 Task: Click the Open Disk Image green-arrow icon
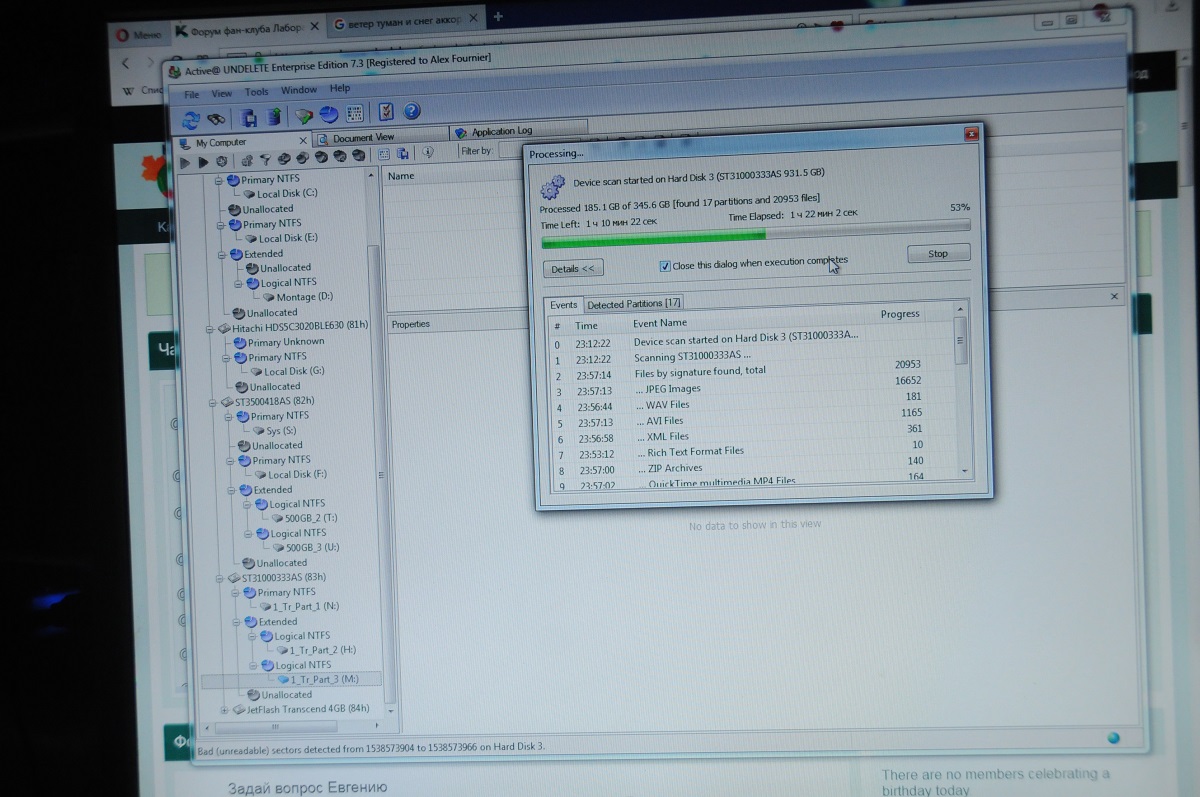[274, 116]
